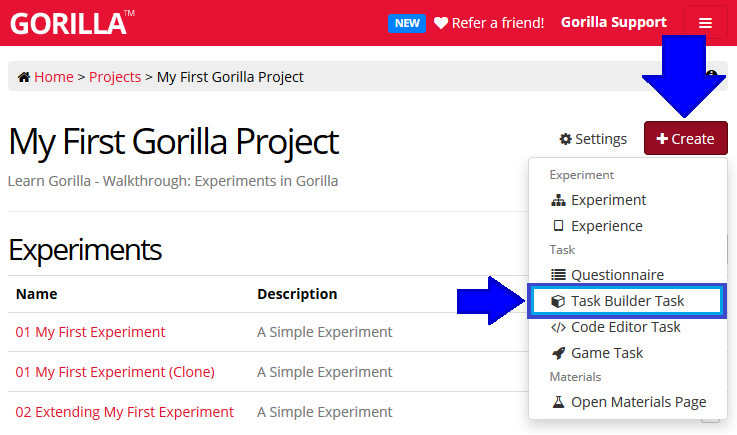Click the Settings gear icon
Image resolution: width=737 pixels, height=435 pixels.
point(565,139)
